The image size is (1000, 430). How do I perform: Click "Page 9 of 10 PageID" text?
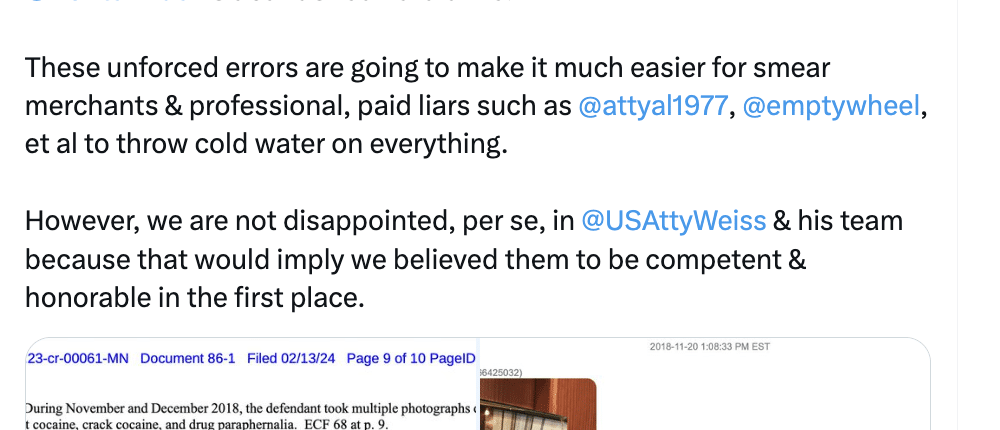(411, 359)
